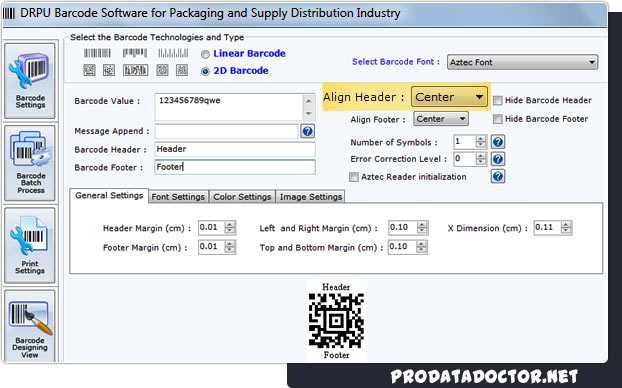The image size is (622, 388).
Task: Adjust the Number of Symbols spinner
Action: pos(481,142)
